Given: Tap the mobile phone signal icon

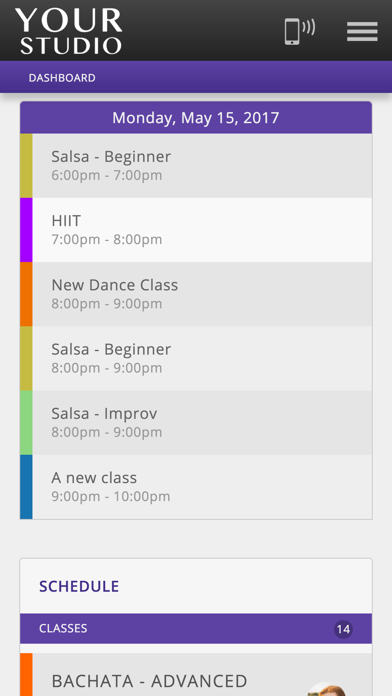Looking at the screenshot, I should (300, 31).
